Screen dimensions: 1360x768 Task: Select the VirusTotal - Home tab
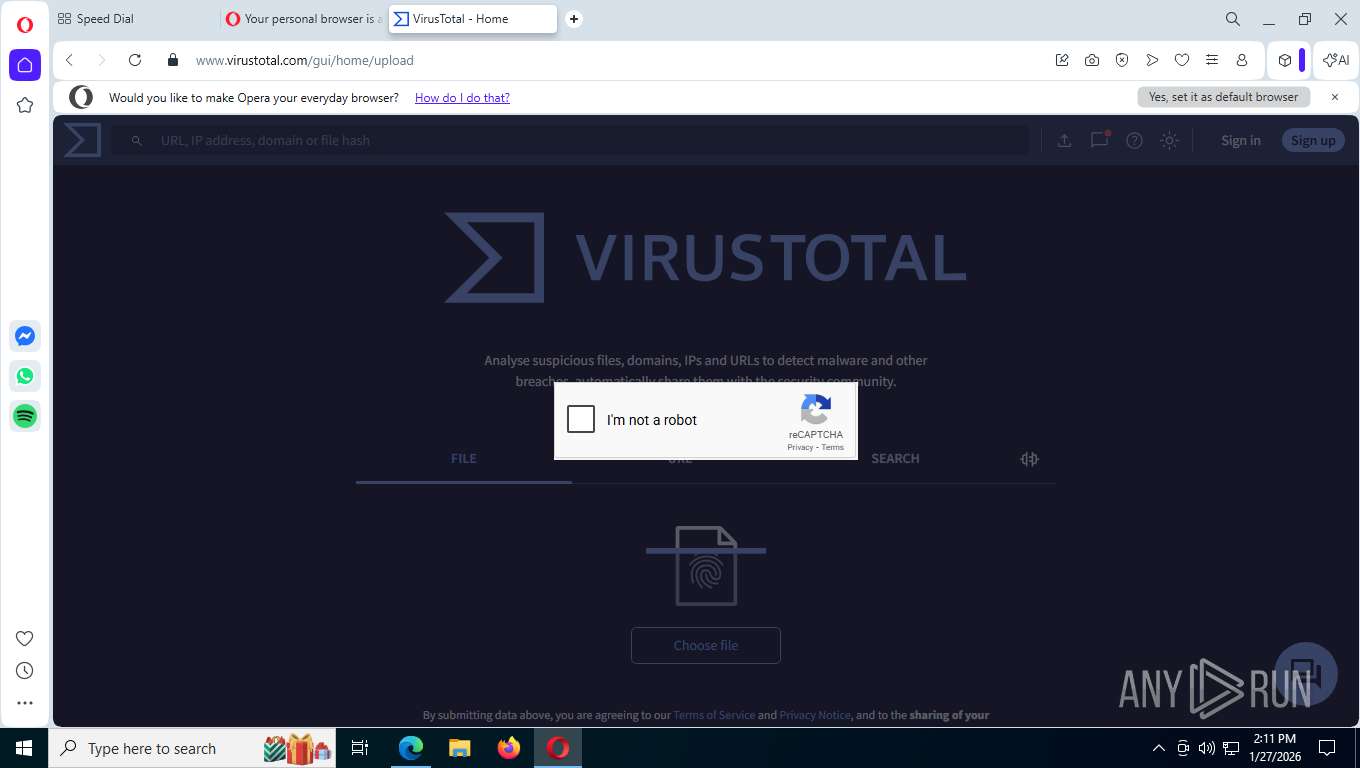tap(473, 19)
